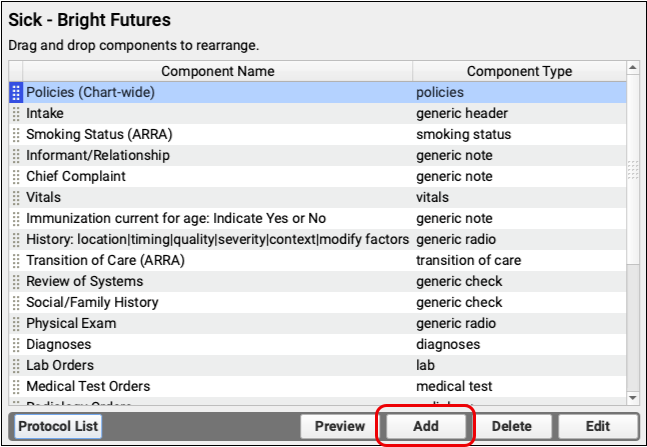
Task: Click drag handle beside Review of Systems
Action: 16,282
